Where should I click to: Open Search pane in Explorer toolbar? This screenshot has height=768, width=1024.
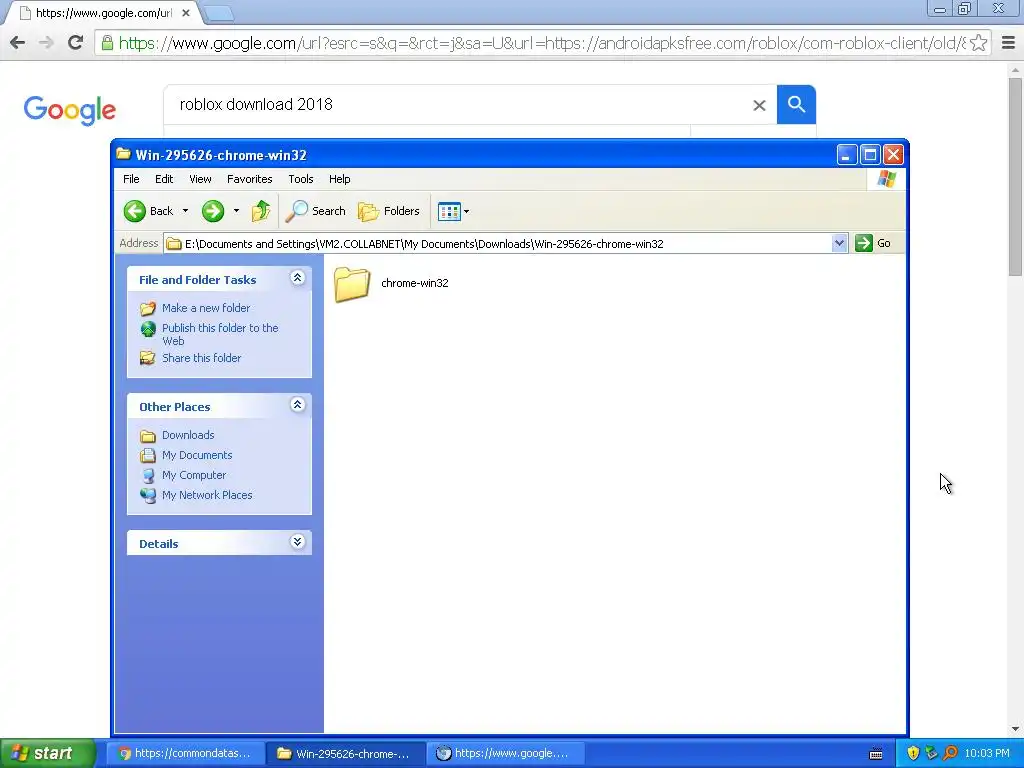(x=315, y=211)
